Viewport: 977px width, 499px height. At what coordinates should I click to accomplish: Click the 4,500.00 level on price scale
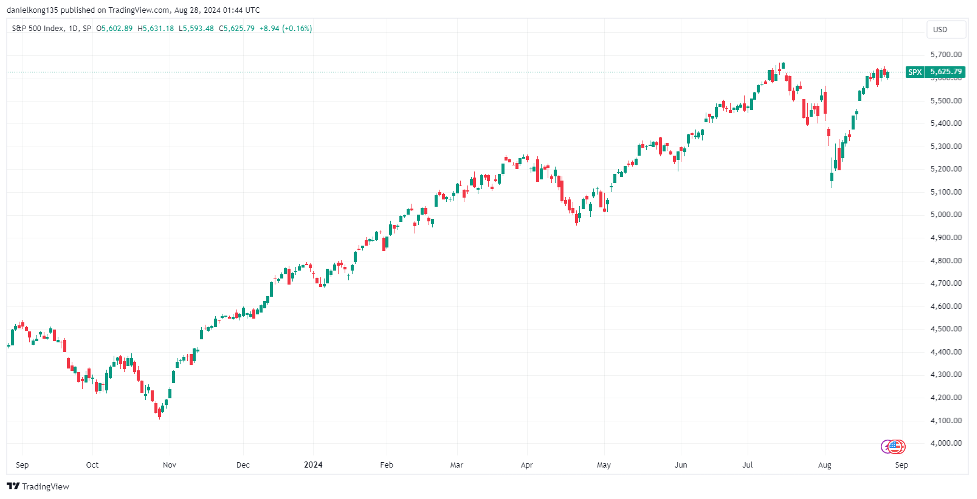946,329
